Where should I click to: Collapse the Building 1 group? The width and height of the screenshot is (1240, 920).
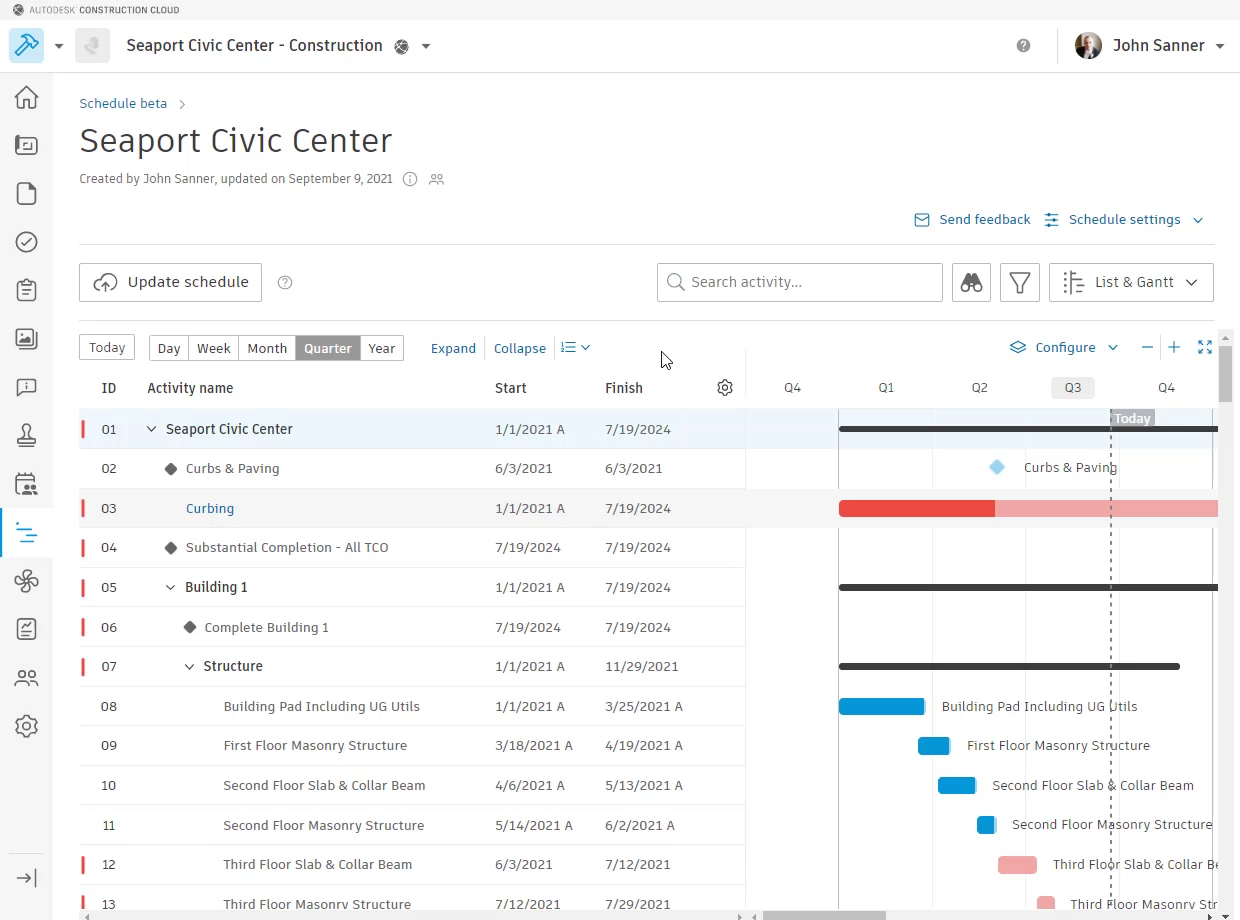[171, 587]
